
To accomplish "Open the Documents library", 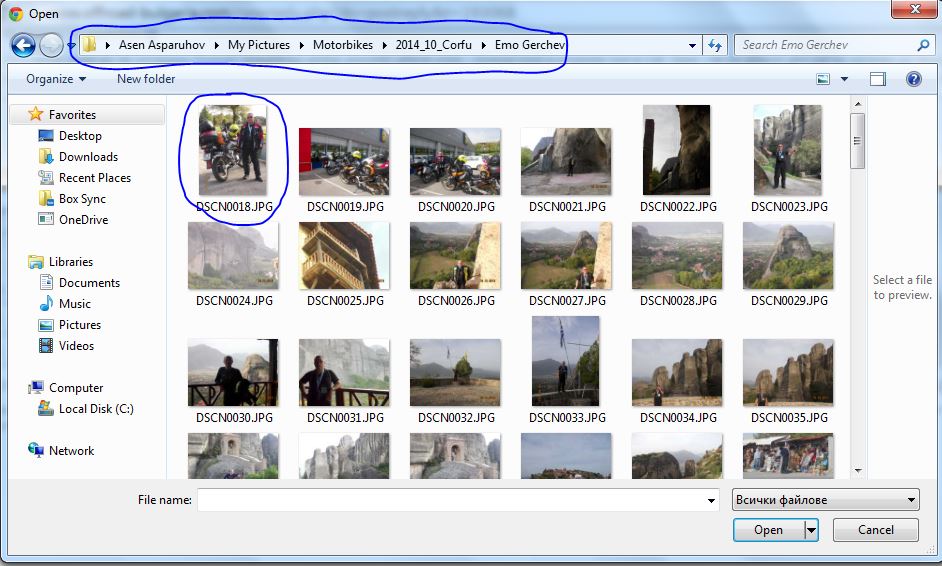I will [89, 283].
